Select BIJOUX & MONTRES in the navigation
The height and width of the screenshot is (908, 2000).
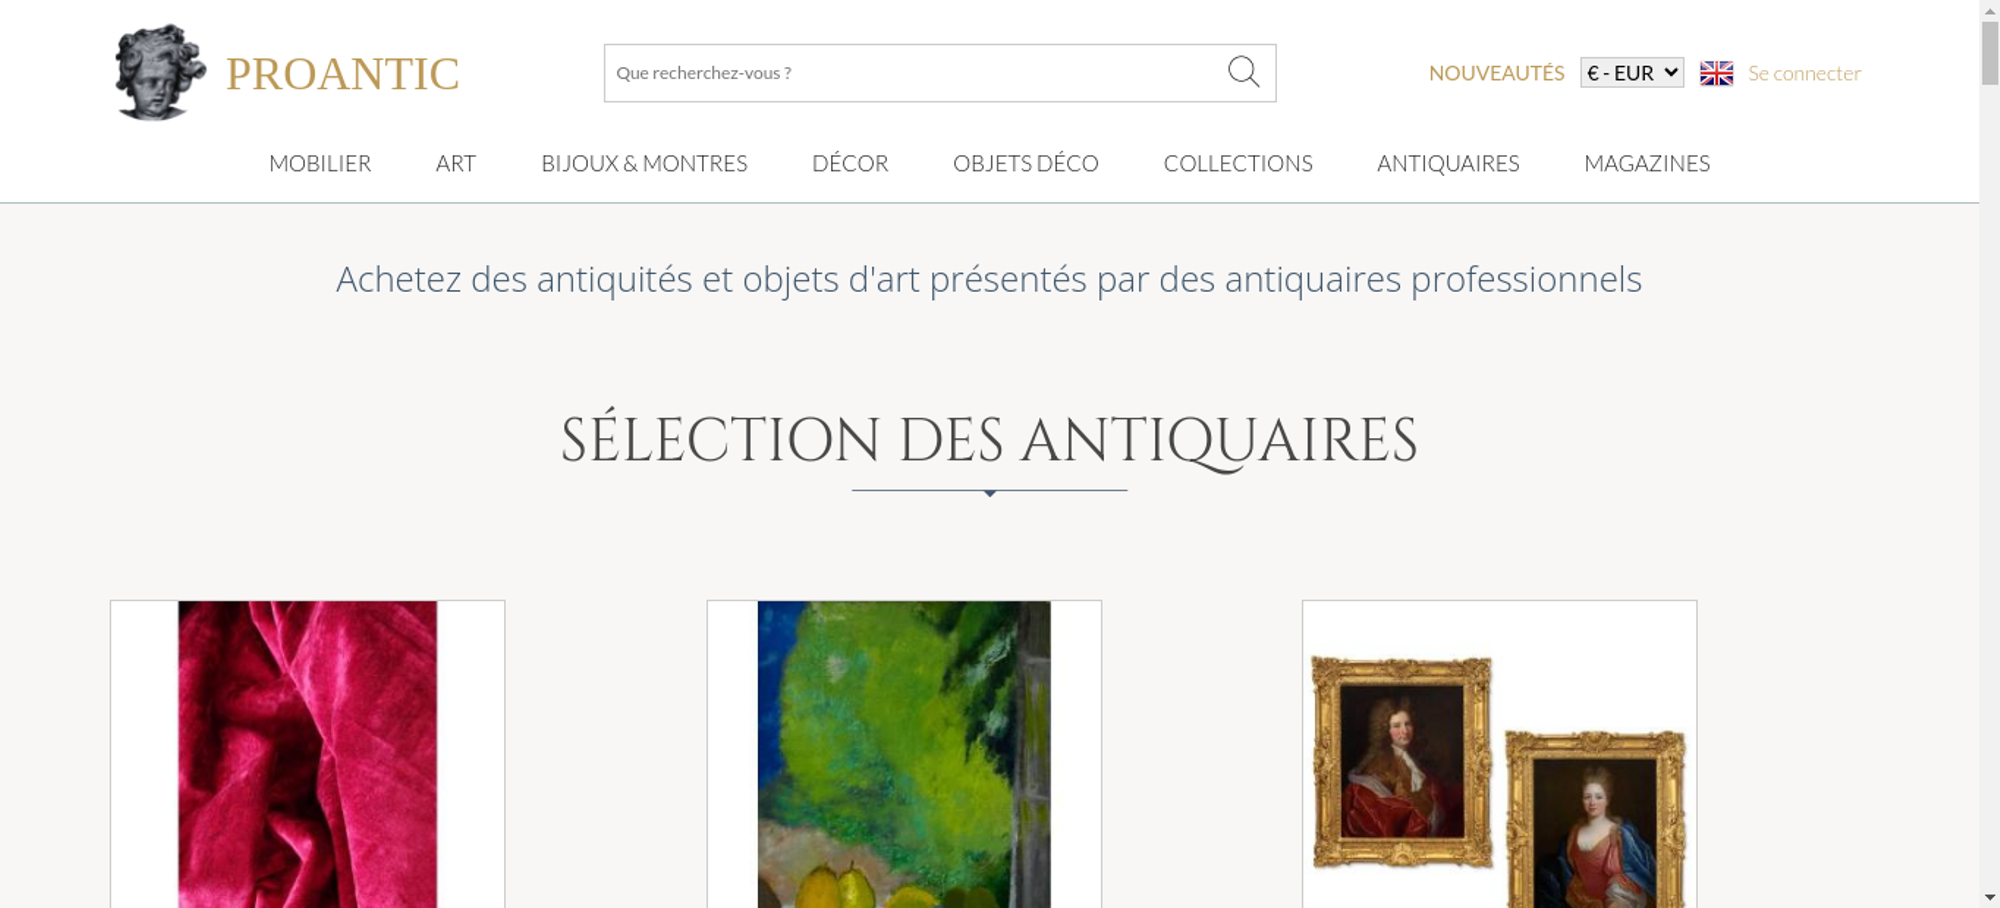coord(644,163)
